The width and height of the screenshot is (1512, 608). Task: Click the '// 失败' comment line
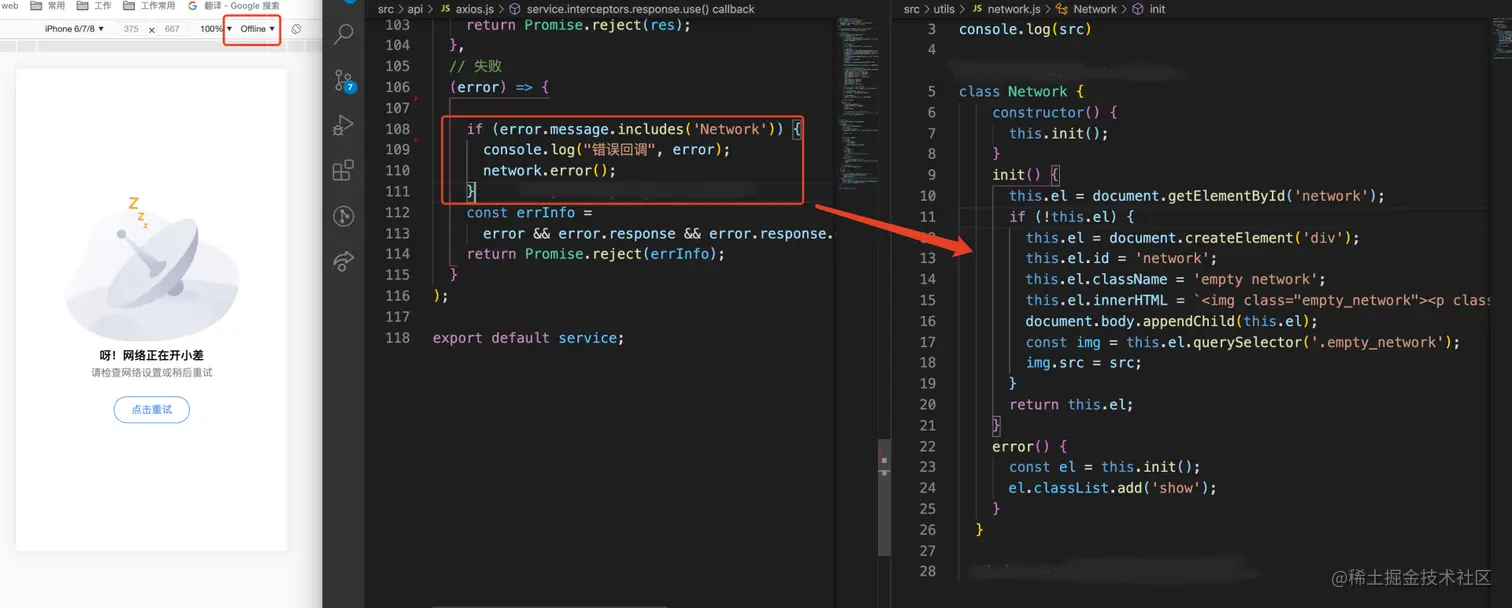point(475,66)
